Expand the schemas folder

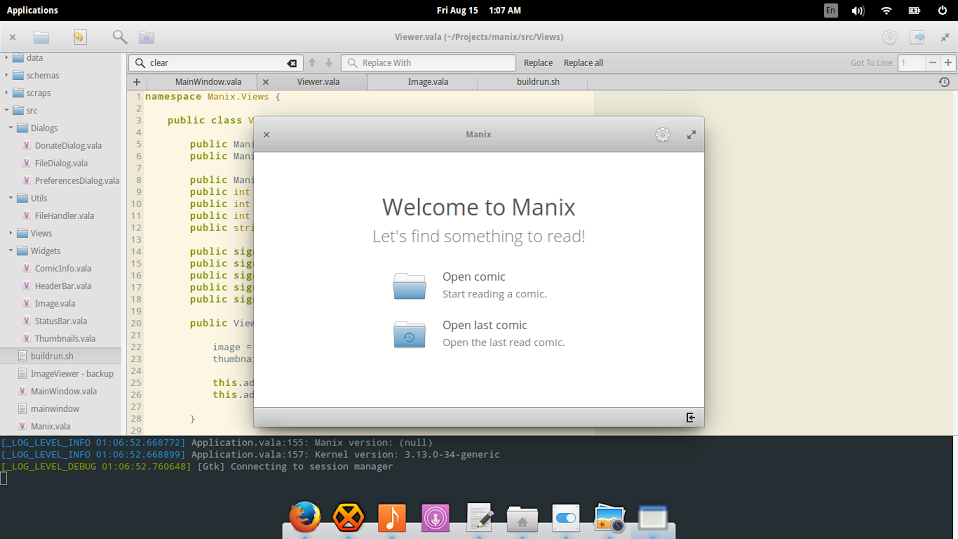(7, 75)
